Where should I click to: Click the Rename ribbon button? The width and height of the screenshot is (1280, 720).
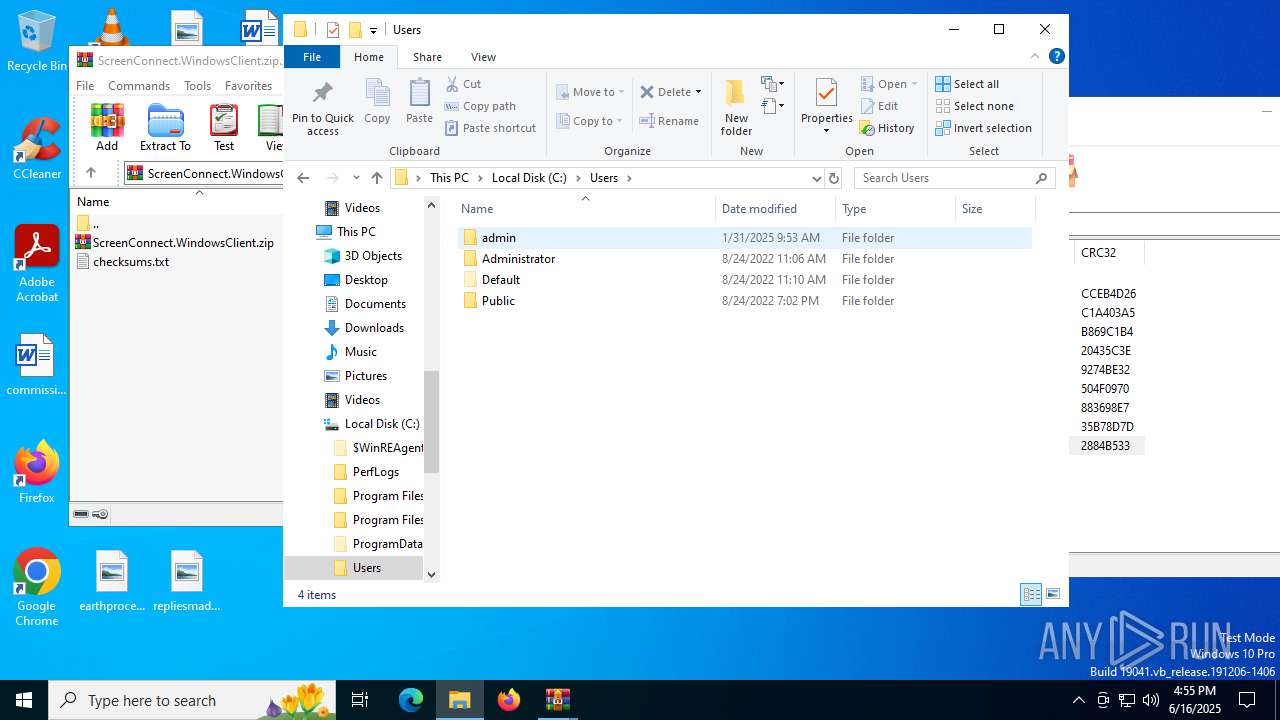pyautogui.click(x=669, y=121)
